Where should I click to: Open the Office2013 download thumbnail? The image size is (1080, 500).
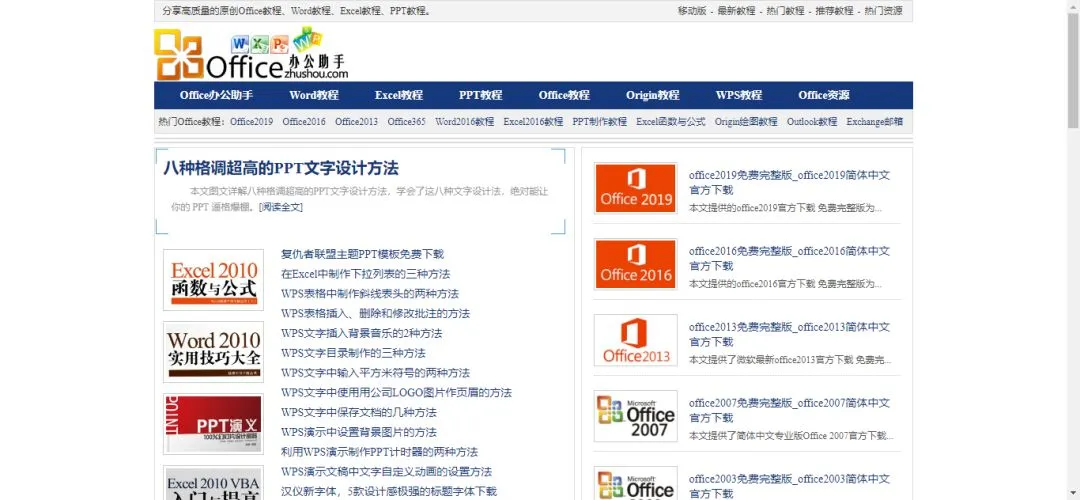(636, 340)
